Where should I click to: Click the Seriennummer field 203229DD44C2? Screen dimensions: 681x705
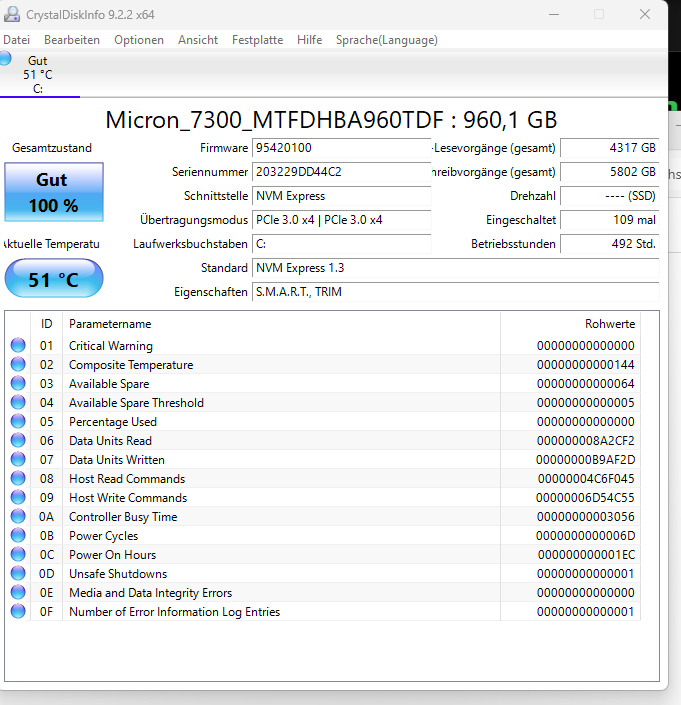(342, 172)
